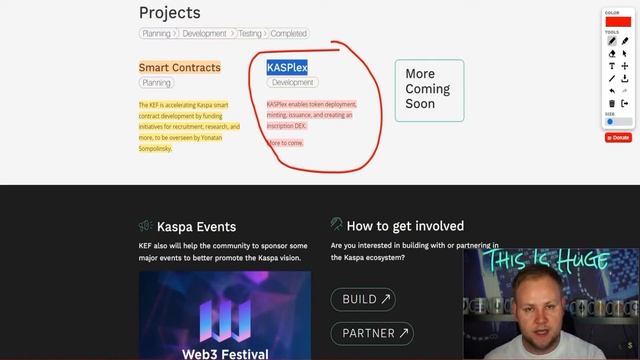
Task: Select the move tool
Action: (x=625, y=66)
